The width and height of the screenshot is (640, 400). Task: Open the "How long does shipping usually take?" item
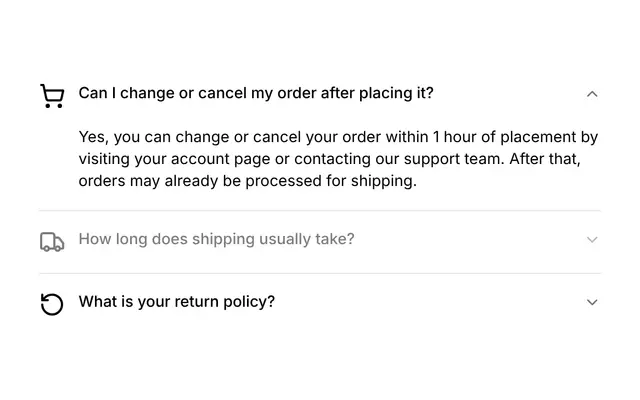coord(216,239)
